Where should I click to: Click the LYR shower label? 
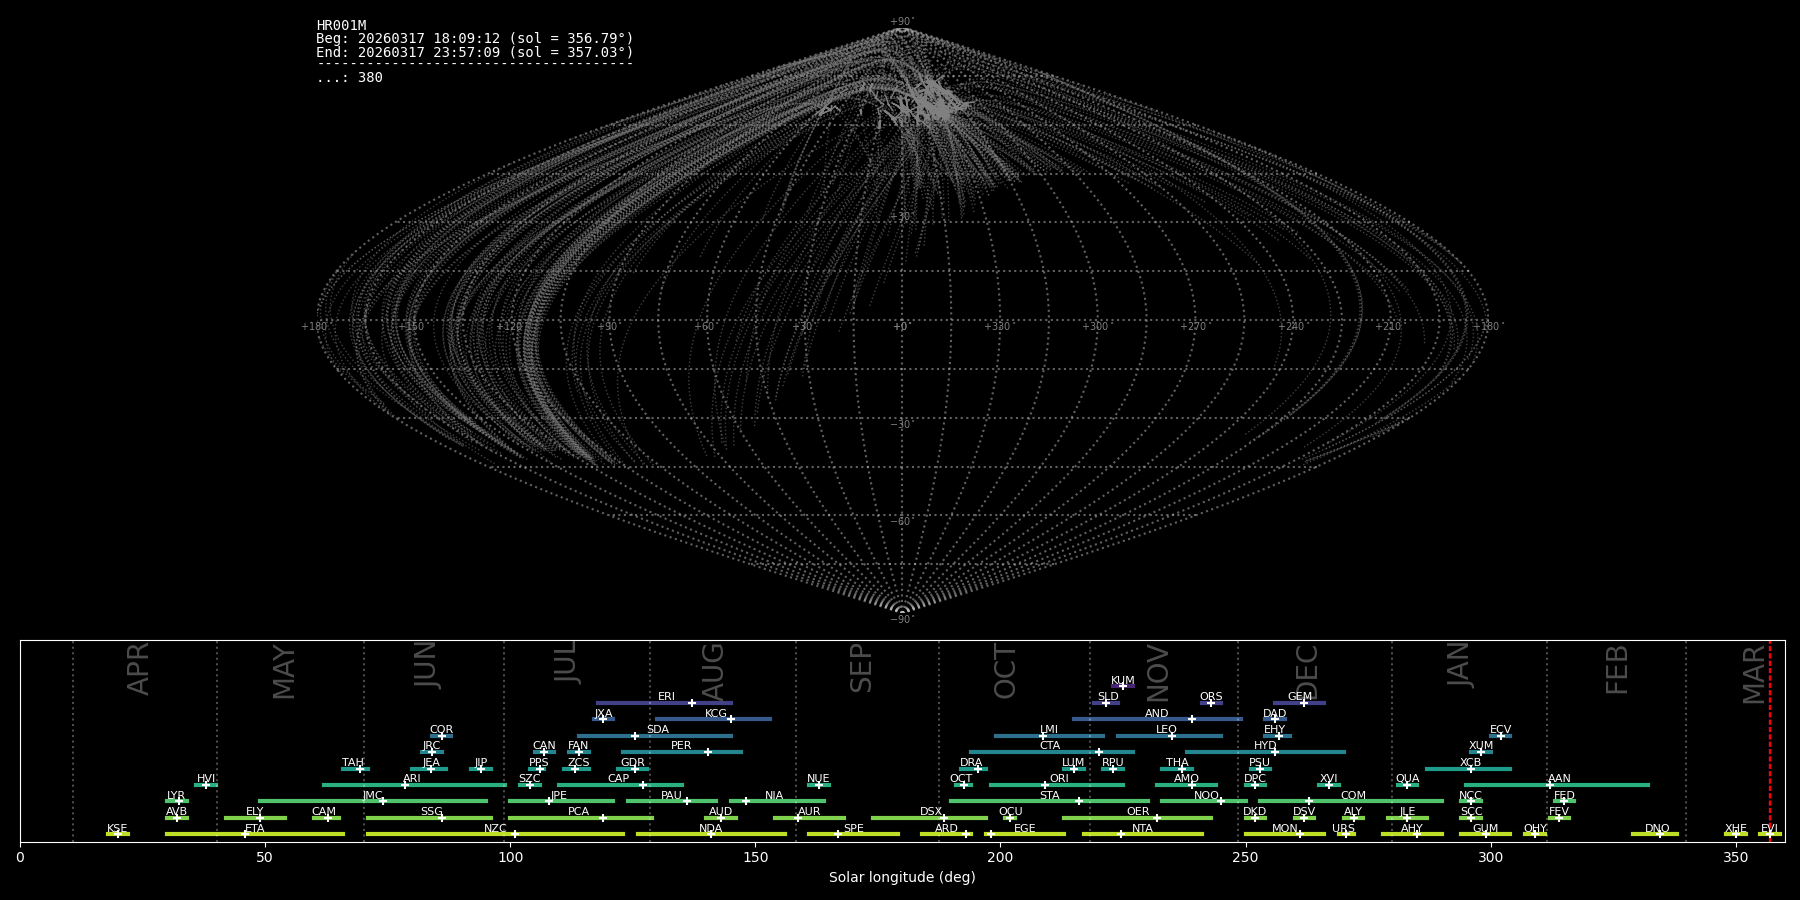pos(176,796)
